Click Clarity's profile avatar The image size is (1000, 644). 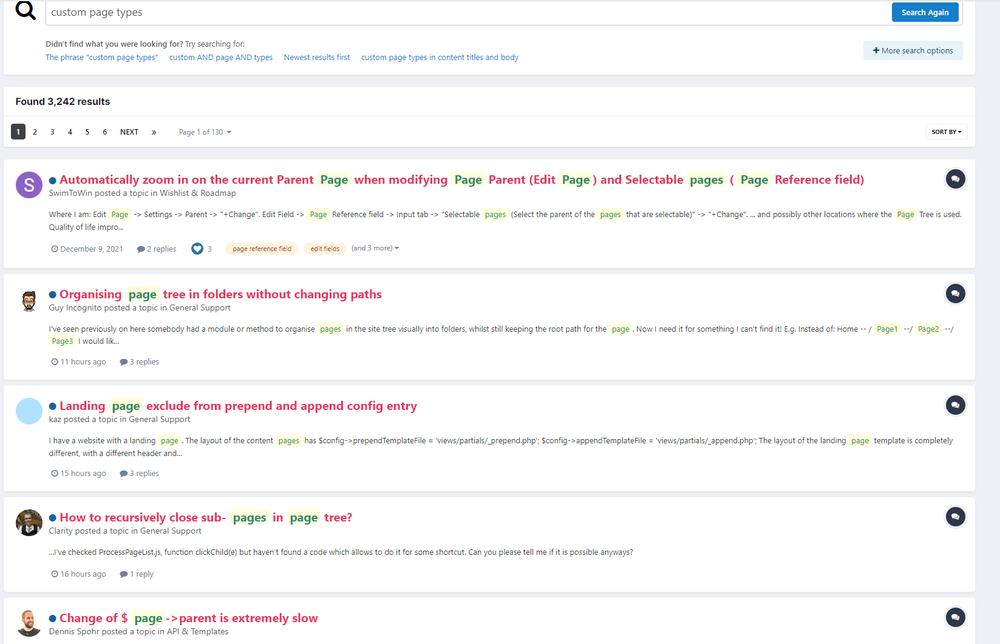pyautogui.click(x=30, y=522)
